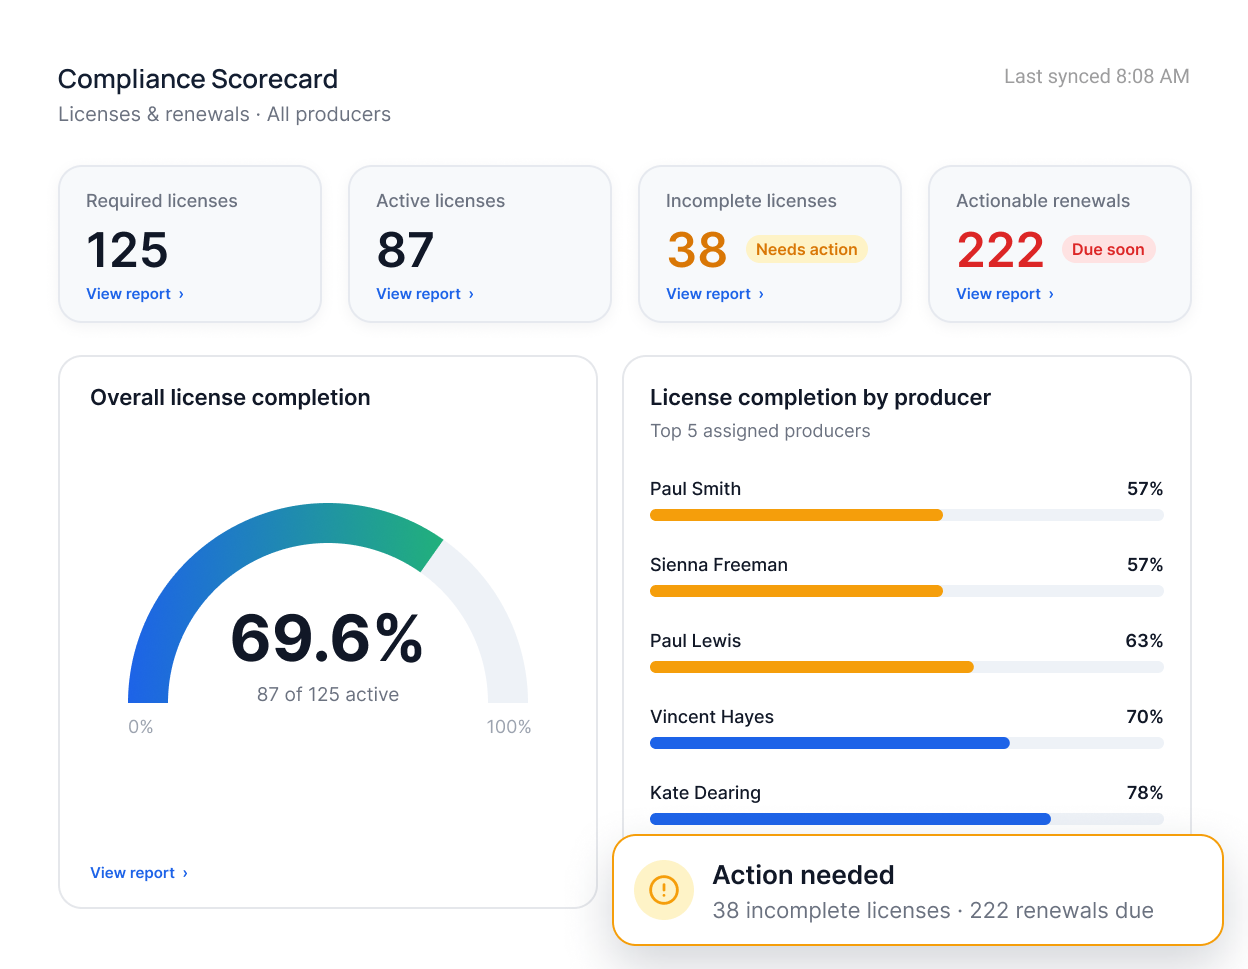
Task: Click the License completion by producer heading
Action: [820, 398]
